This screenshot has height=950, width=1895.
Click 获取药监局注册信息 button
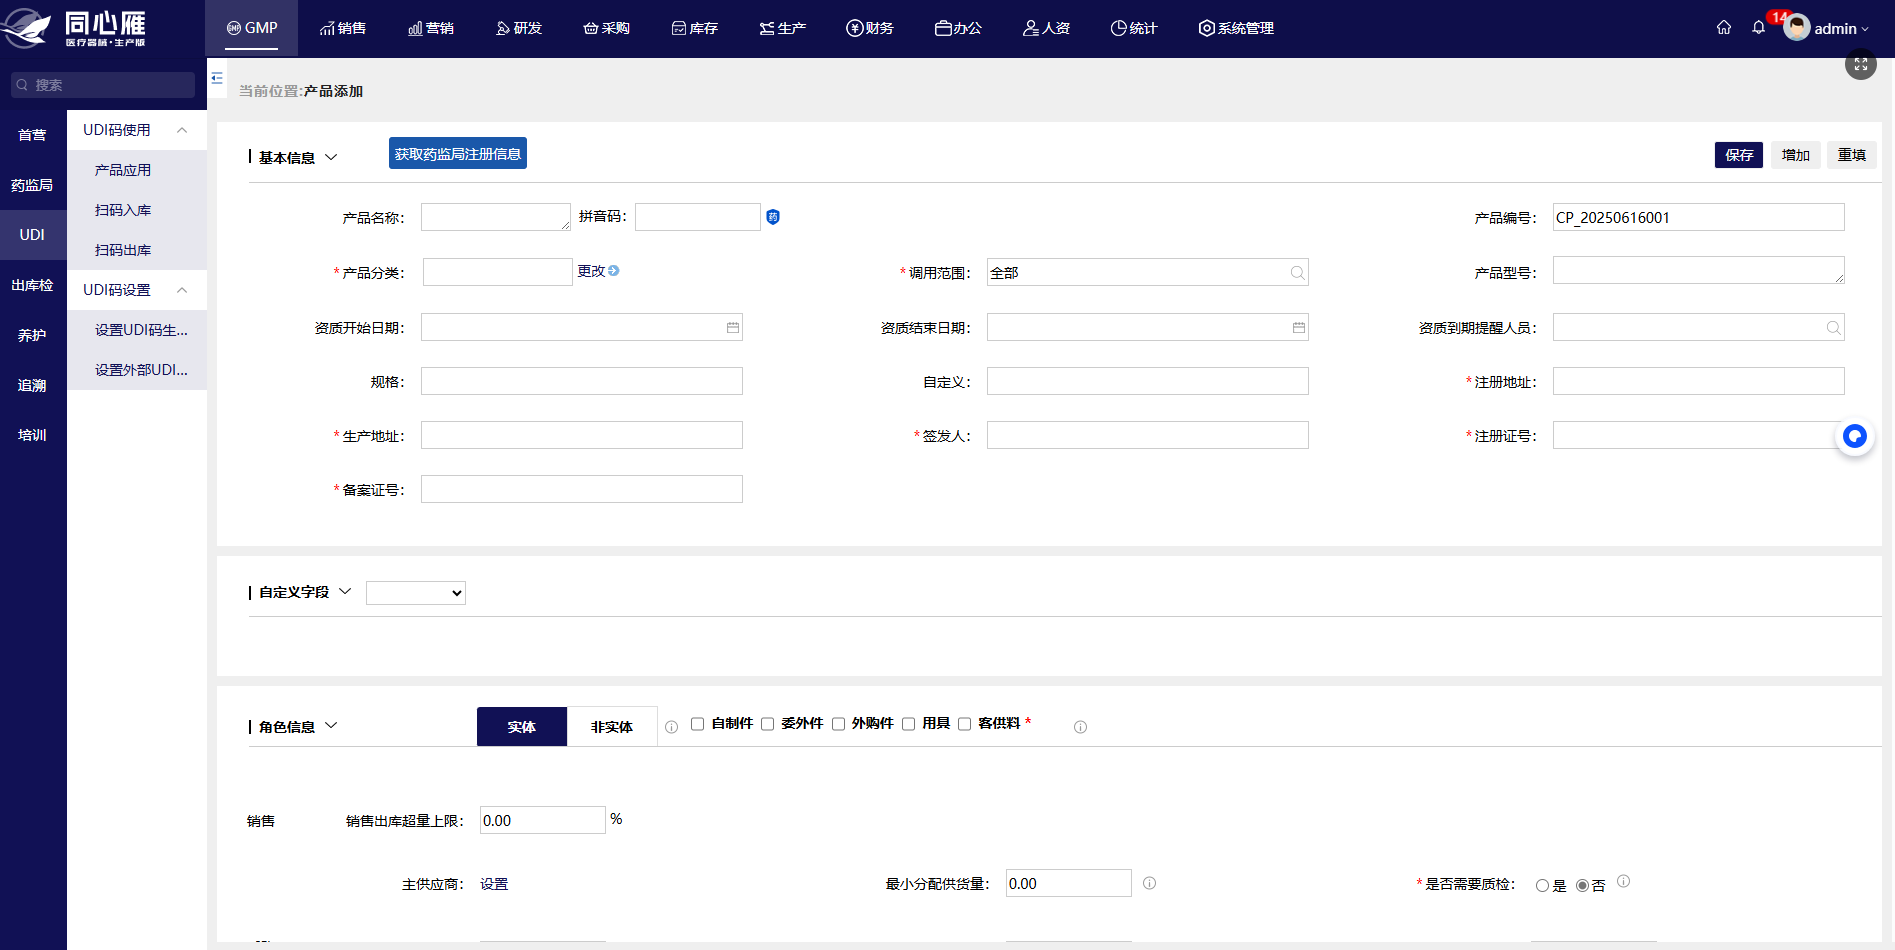click(x=458, y=153)
